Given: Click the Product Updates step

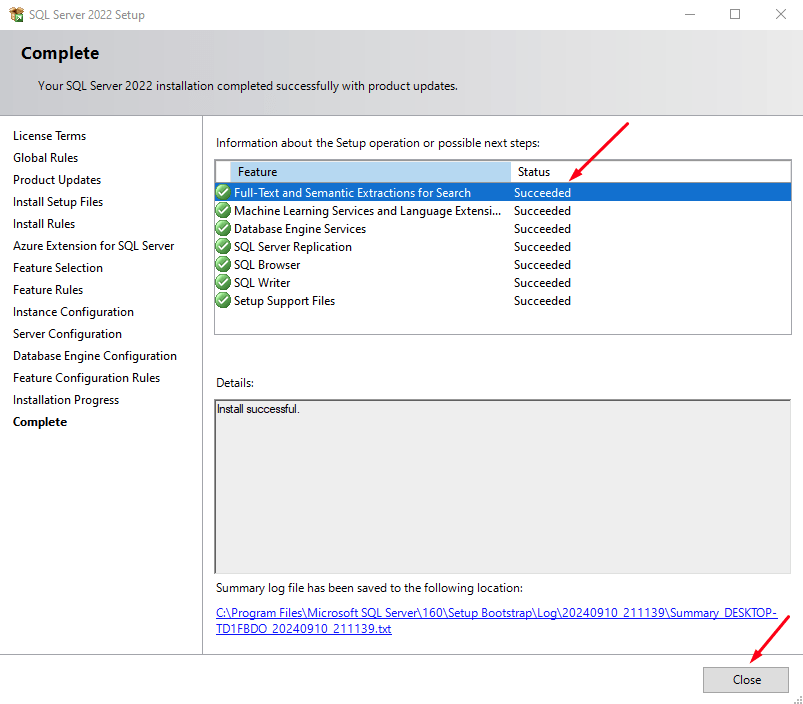Looking at the screenshot, I should tap(57, 180).
